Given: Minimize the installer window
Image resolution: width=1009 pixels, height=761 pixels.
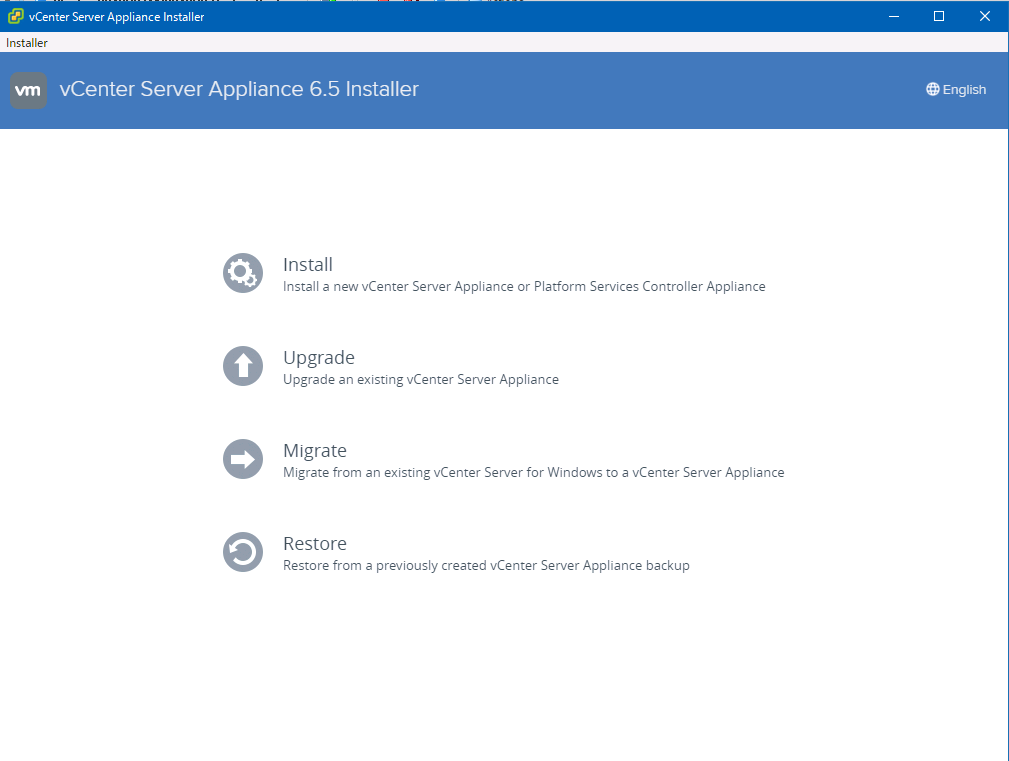Looking at the screenshot, I should 894,16.
